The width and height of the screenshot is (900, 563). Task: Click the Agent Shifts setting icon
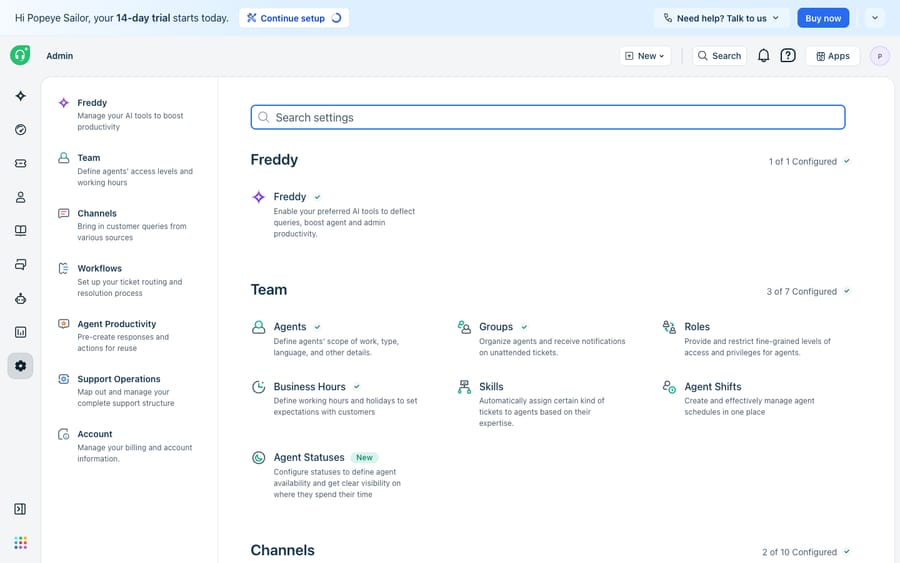669,387
